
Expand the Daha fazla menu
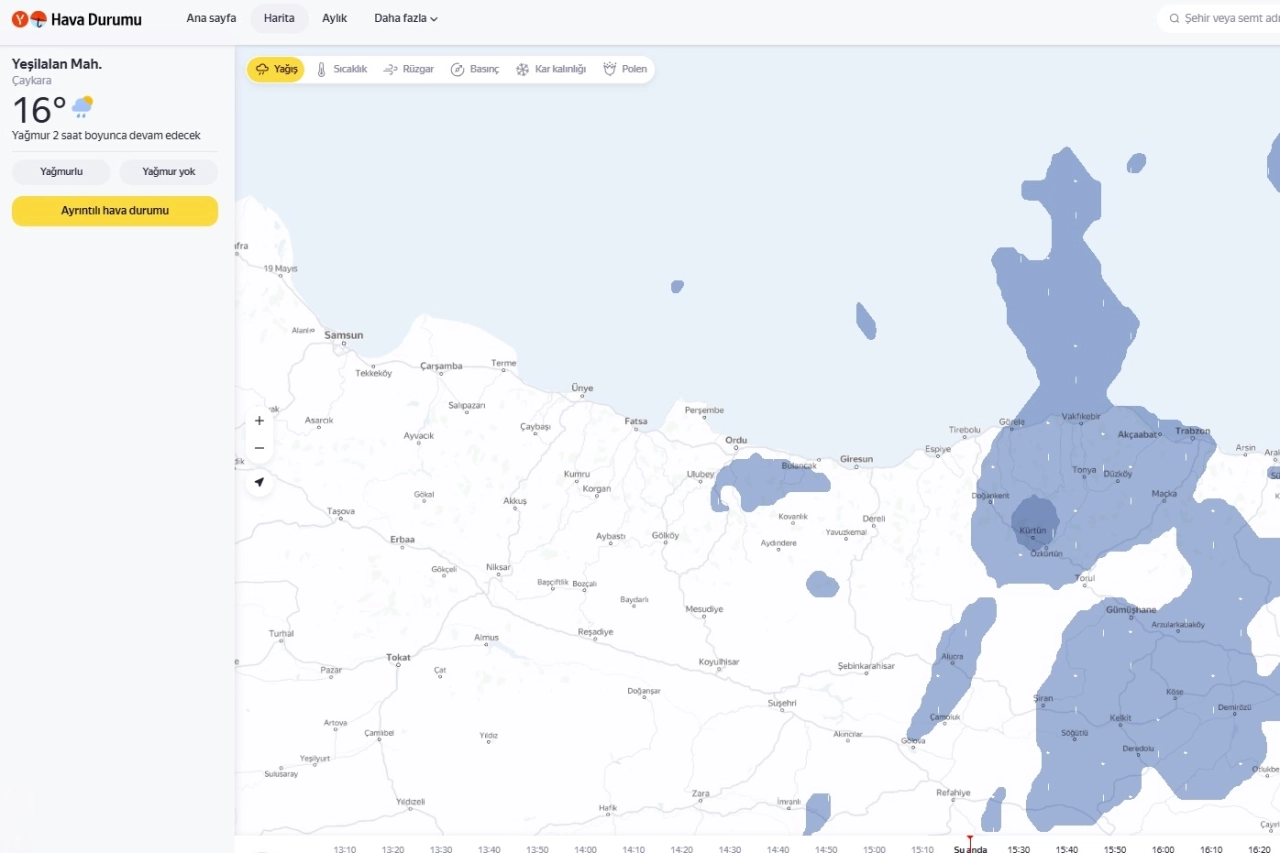coord(405,18)
